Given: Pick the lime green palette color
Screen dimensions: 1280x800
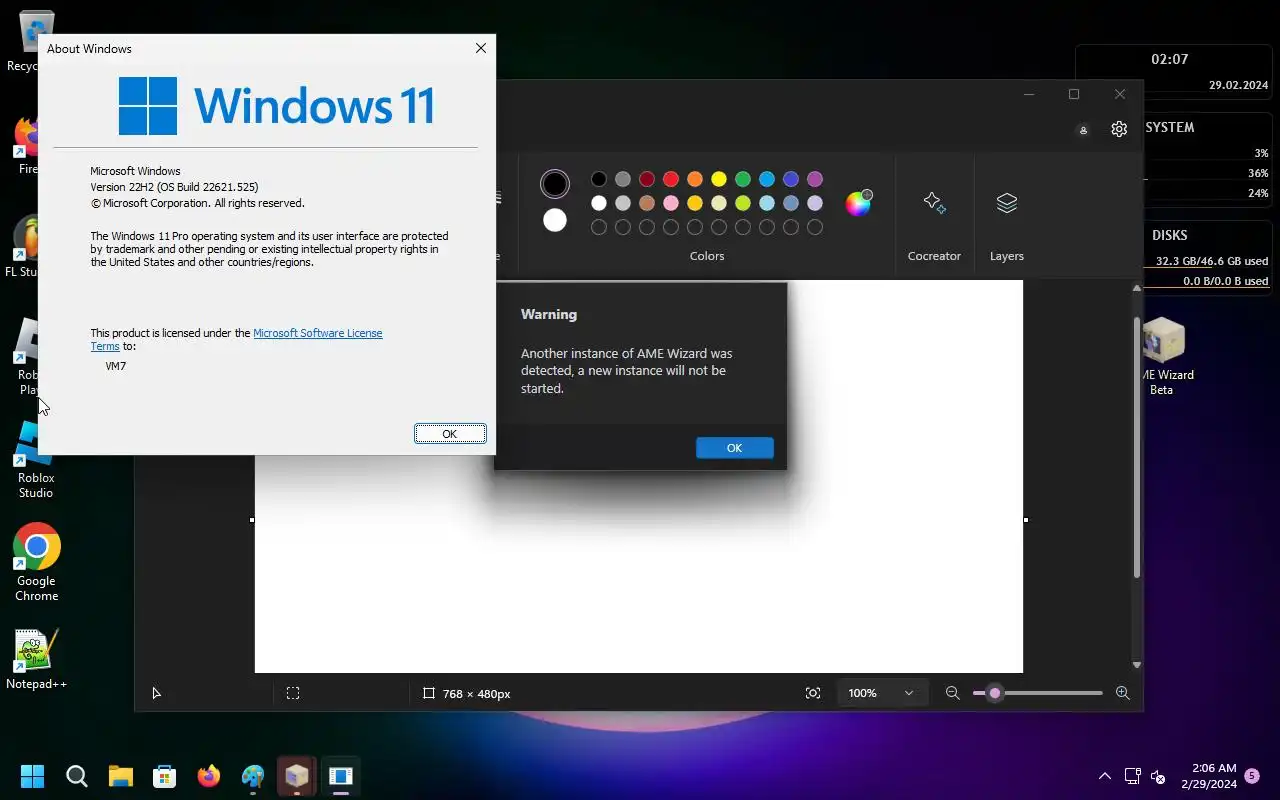Looking at the screenshot, I should [743, 203].
